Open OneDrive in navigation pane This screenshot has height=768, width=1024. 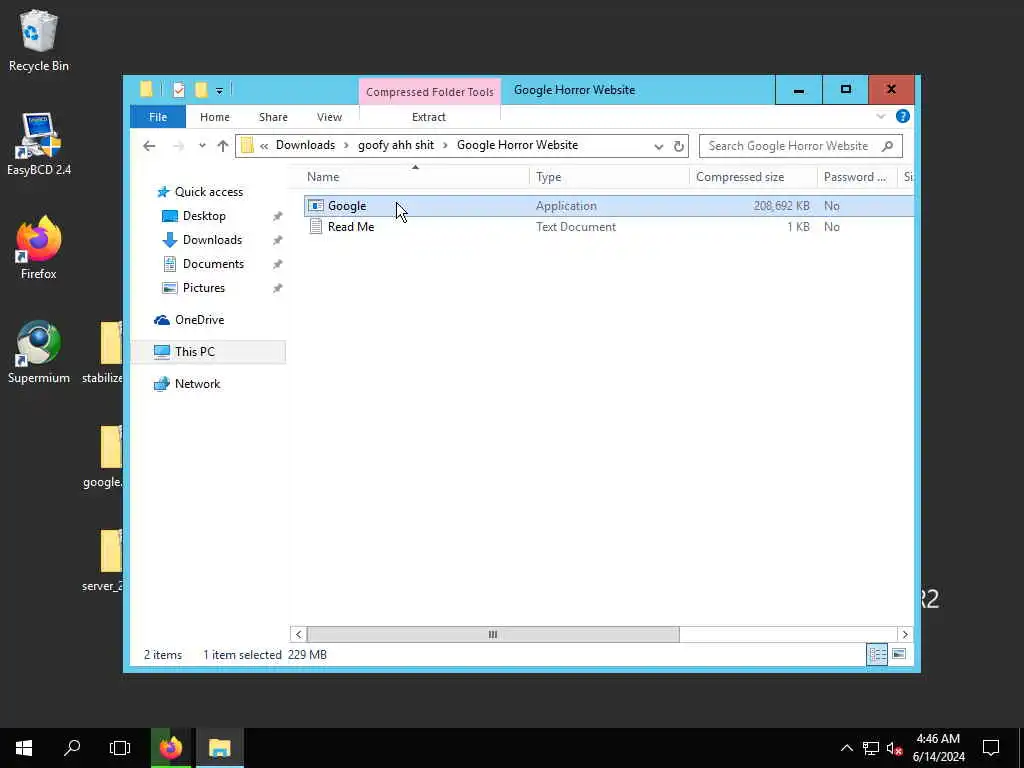coord(199,320)
